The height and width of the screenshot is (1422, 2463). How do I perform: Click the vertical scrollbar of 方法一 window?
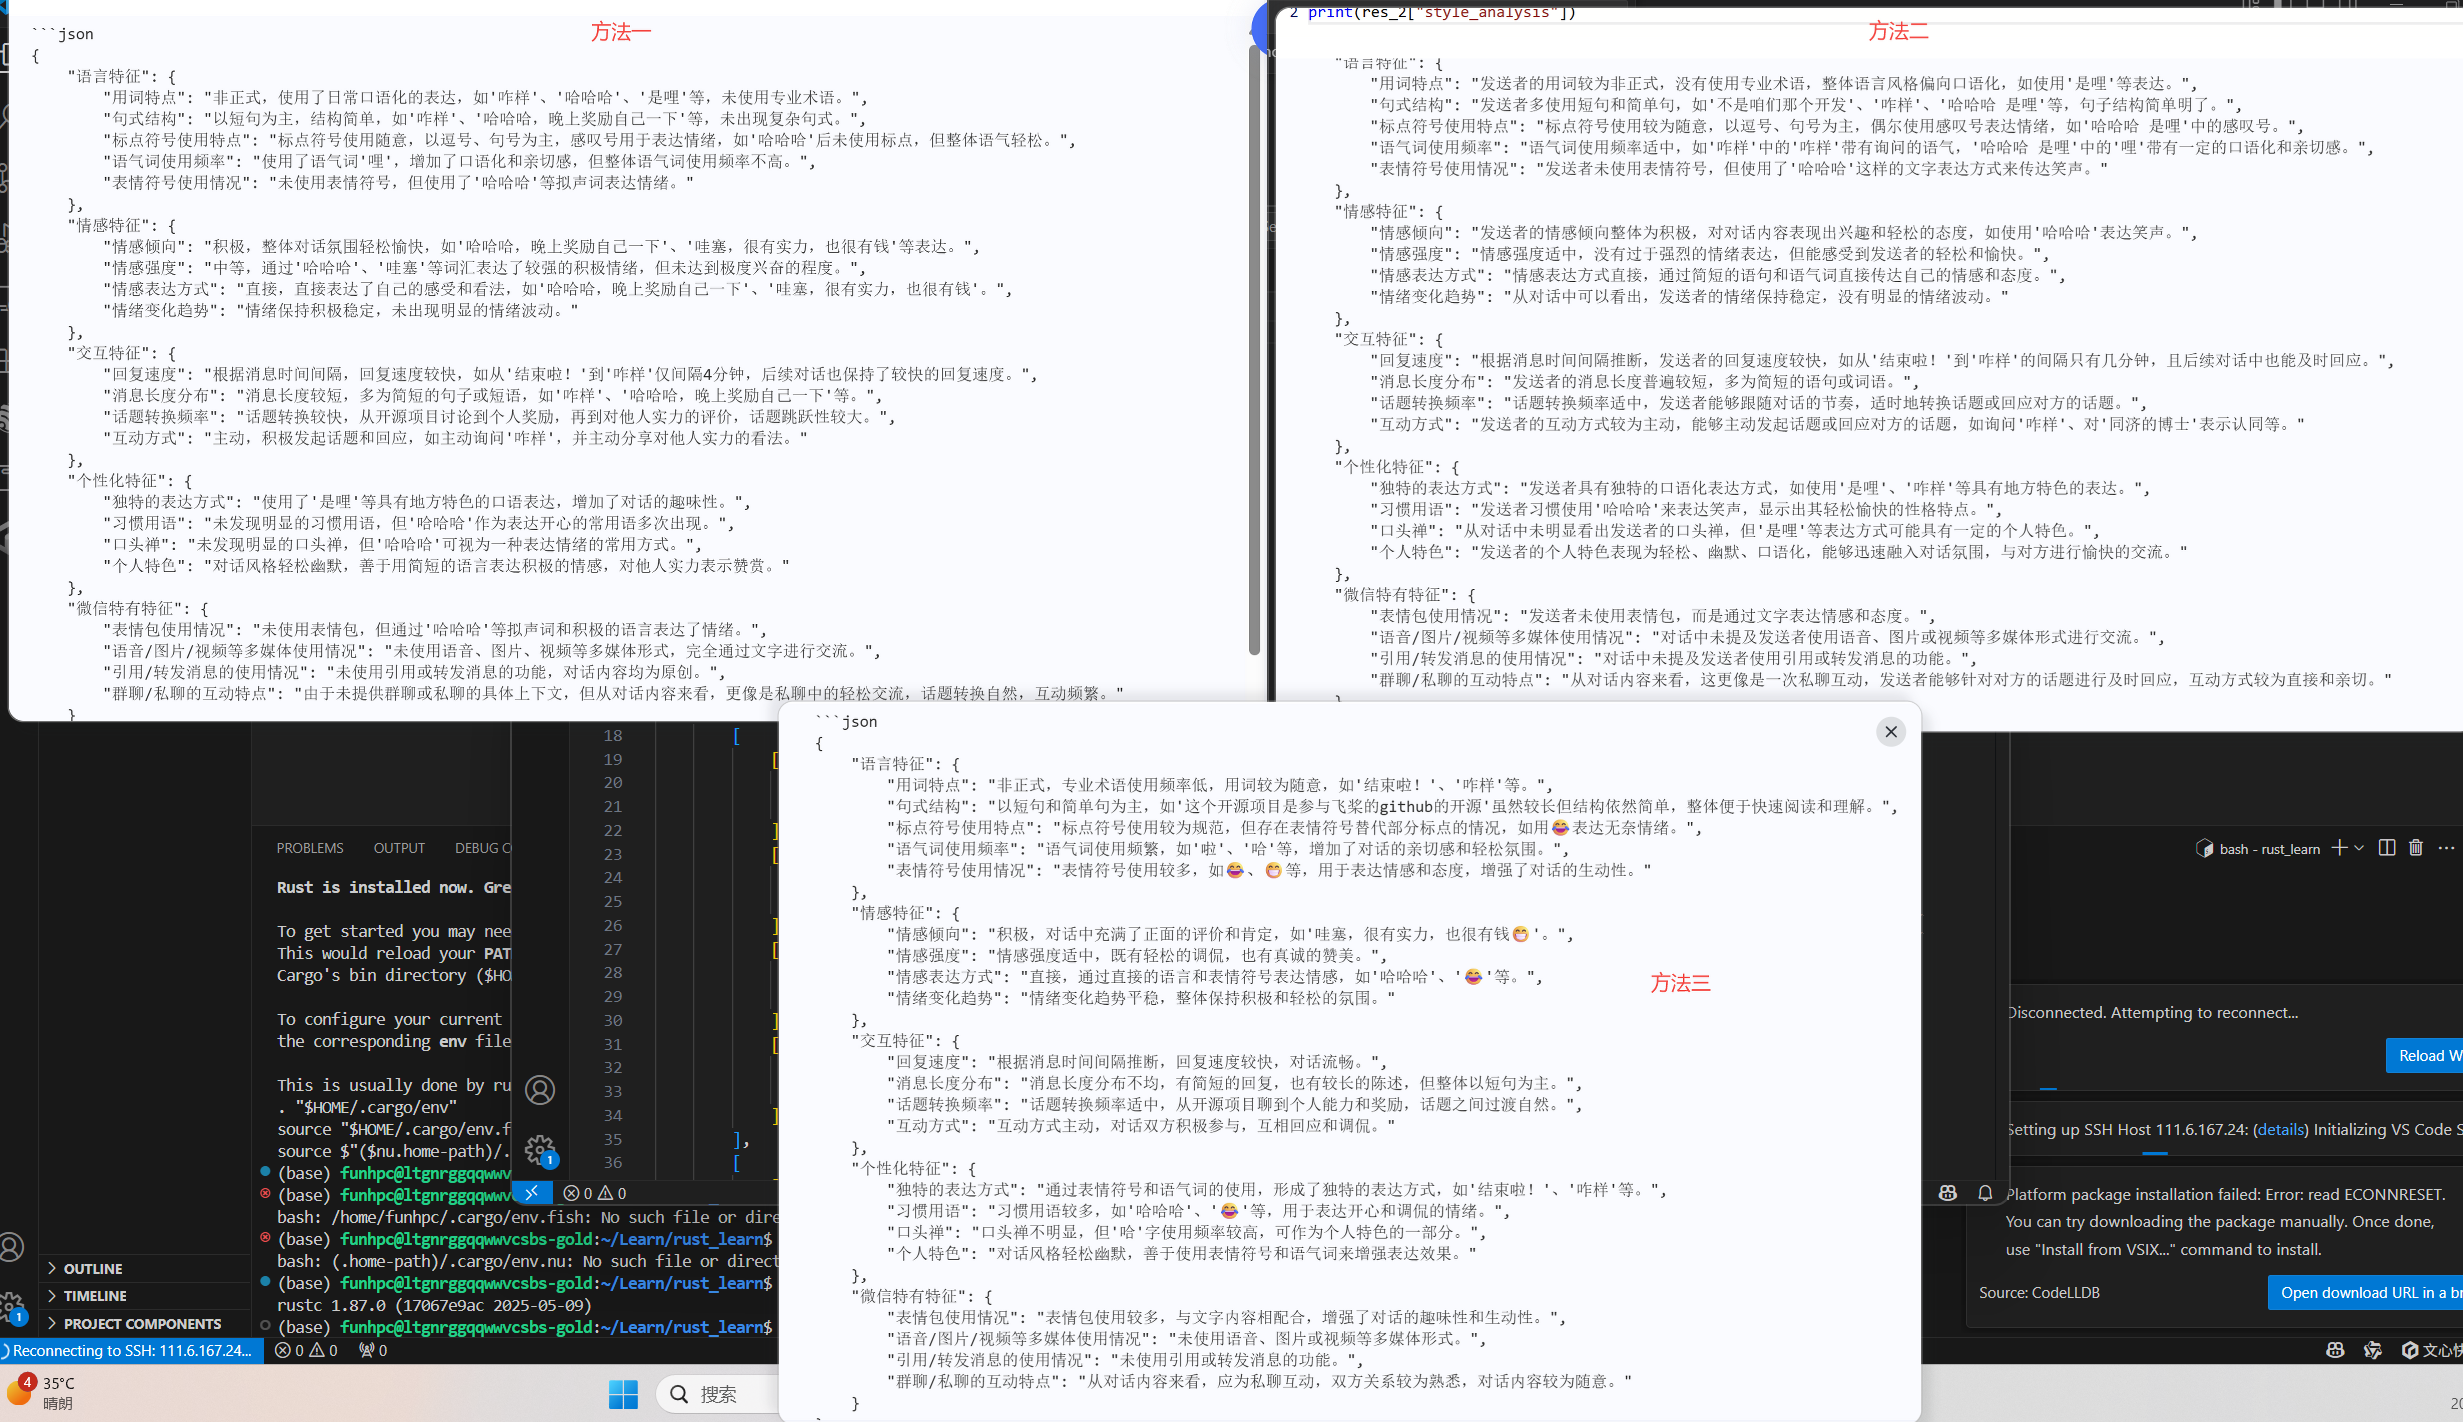point(1254,350)
